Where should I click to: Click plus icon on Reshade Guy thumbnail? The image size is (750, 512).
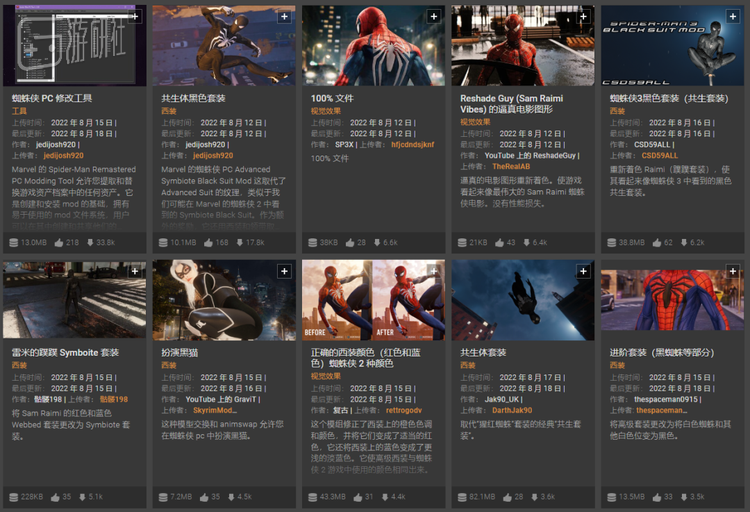pyautogui.click(x=582, y=17)
